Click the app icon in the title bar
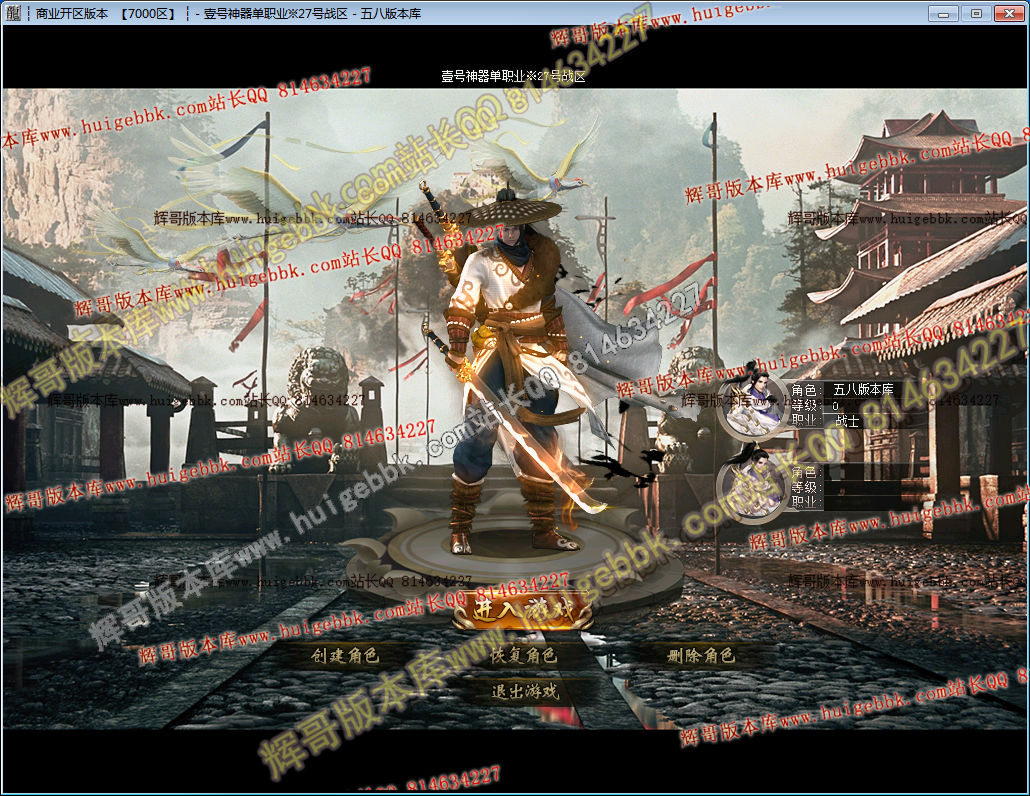Screen dimensions: 1030x796 (13, 12)
